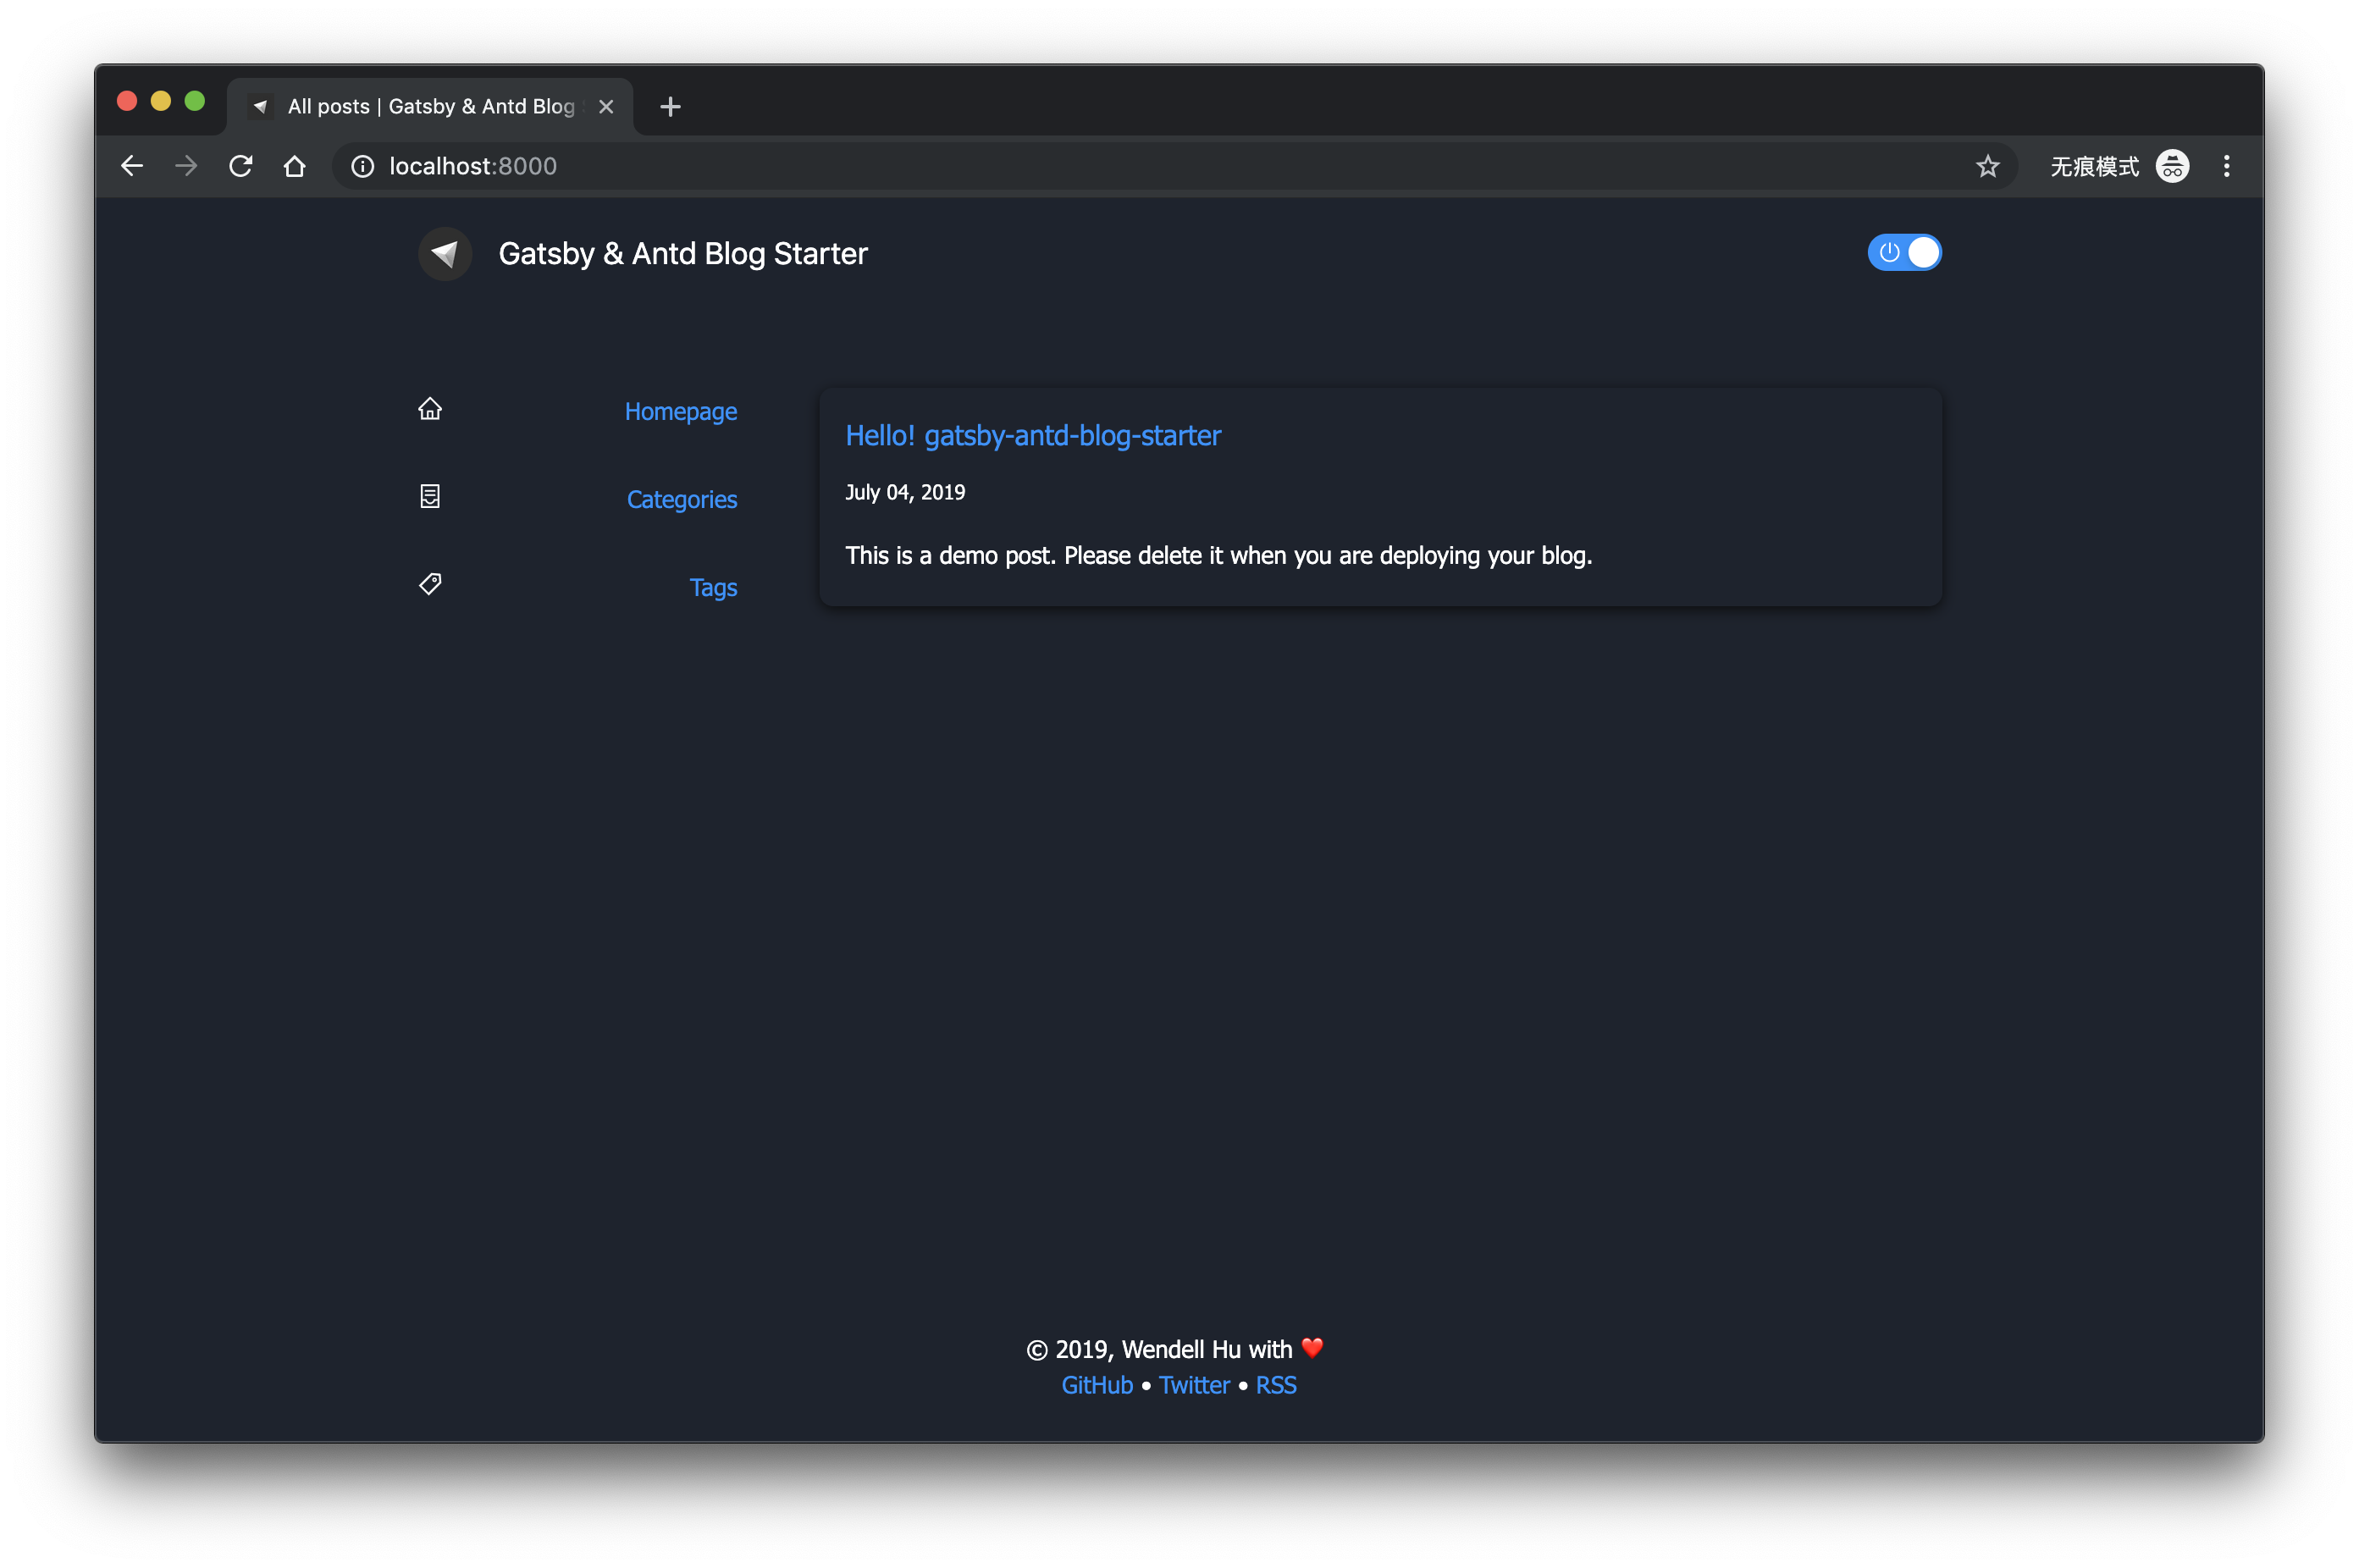Navigate back with the back arrow
This screenshot has width=2359, height=1568.
tap(132, 166)
